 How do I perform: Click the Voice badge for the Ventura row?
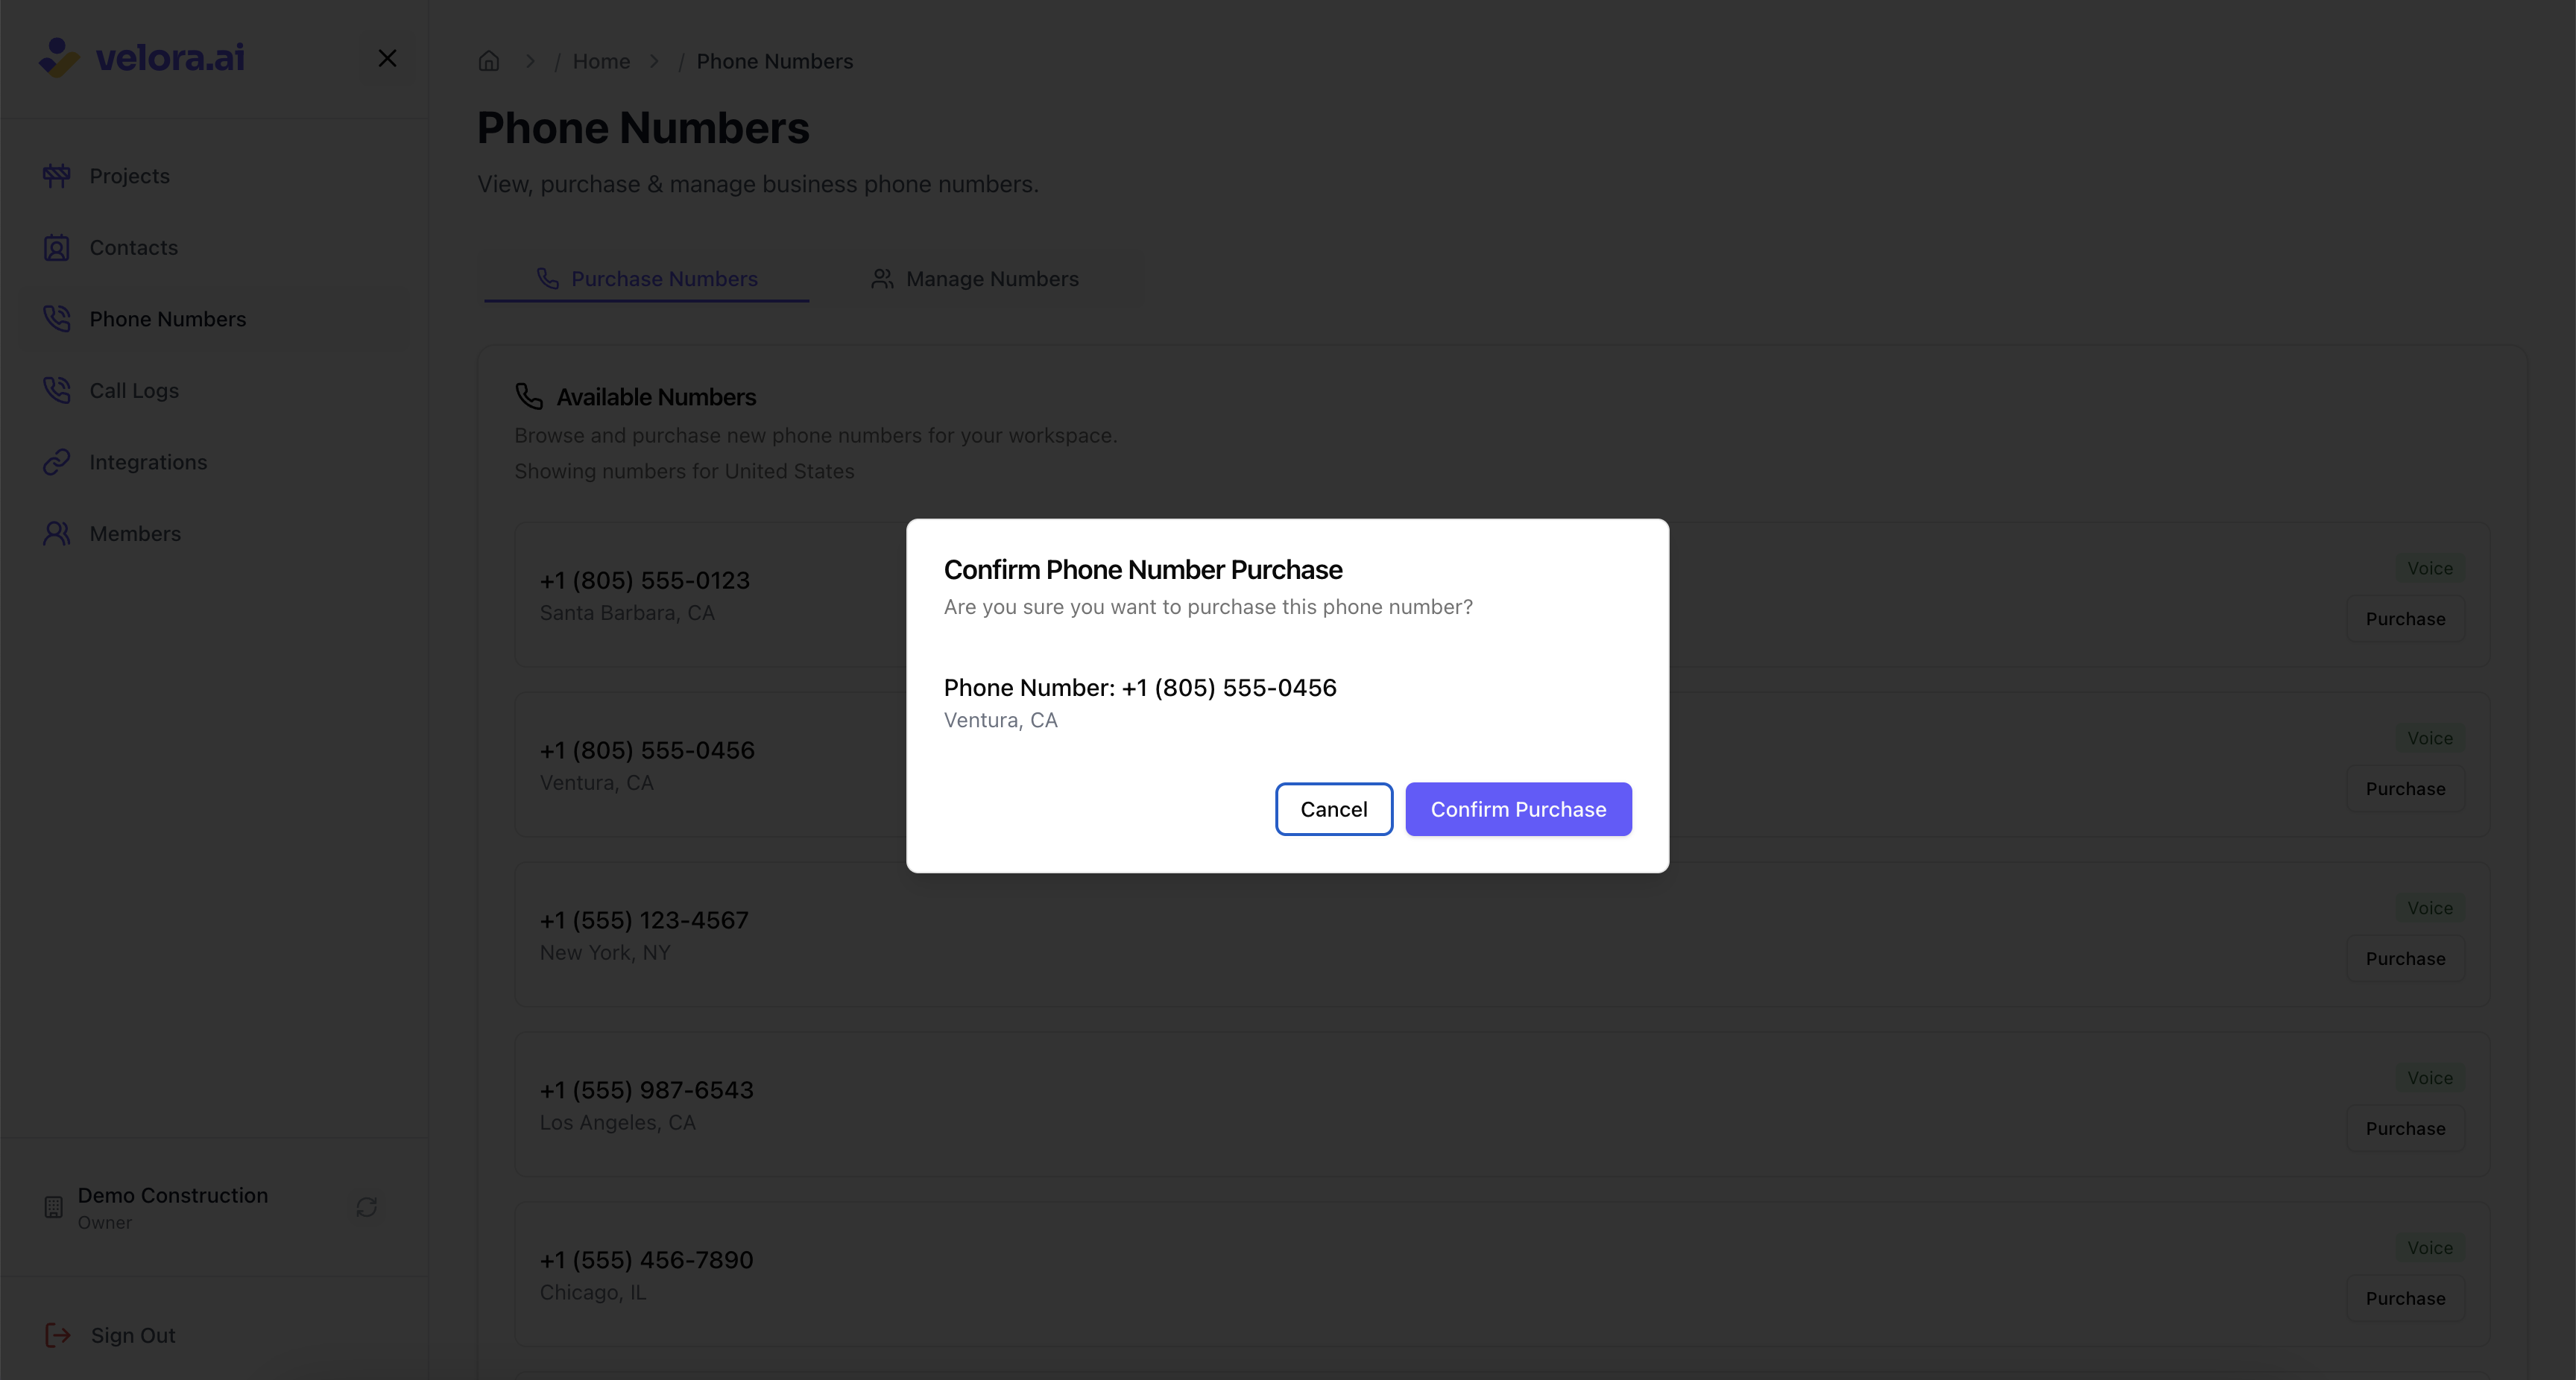click(2430, 738)
